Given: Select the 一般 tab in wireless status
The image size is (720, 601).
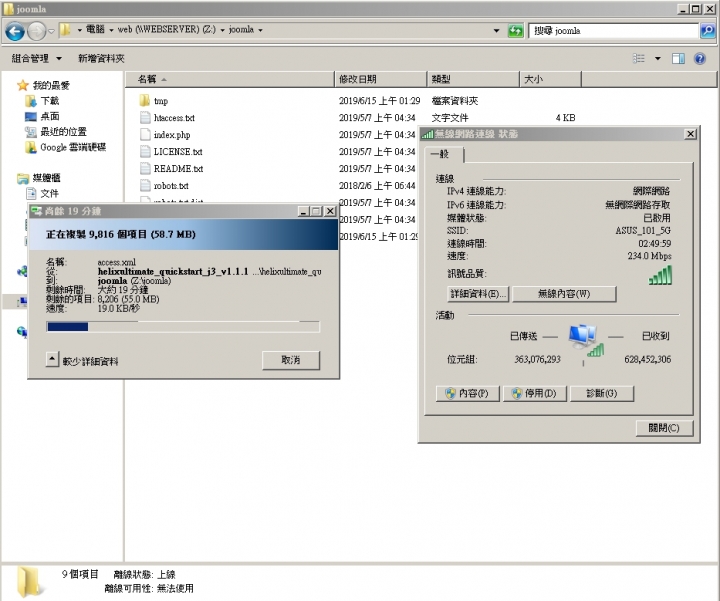Looking at the screenshot, I should (444, 154).
